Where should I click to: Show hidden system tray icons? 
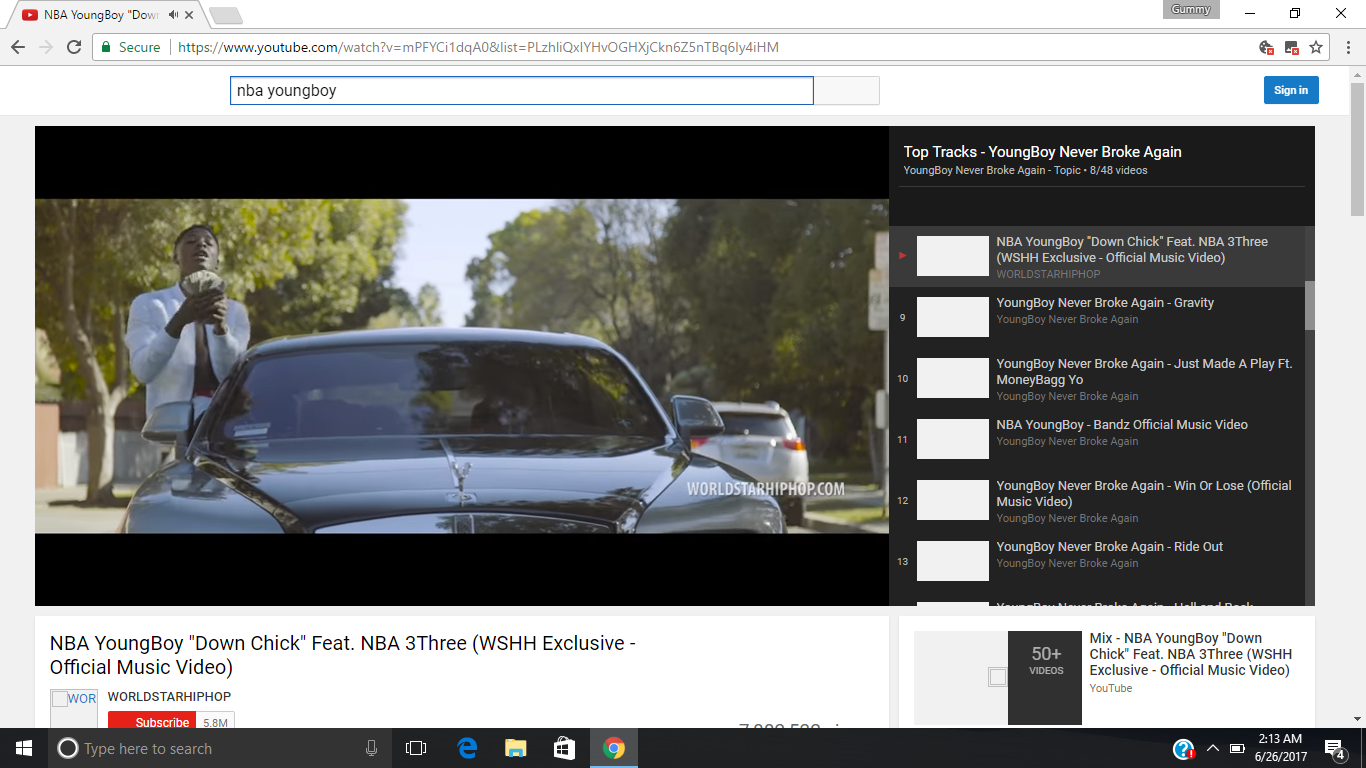(1212, 748)
